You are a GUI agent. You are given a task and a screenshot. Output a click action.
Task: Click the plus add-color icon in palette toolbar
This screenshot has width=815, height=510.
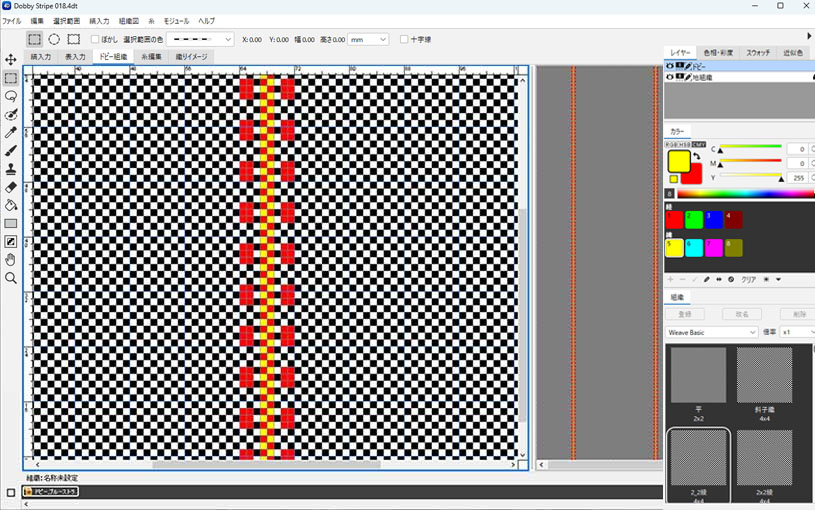(671, 280)
